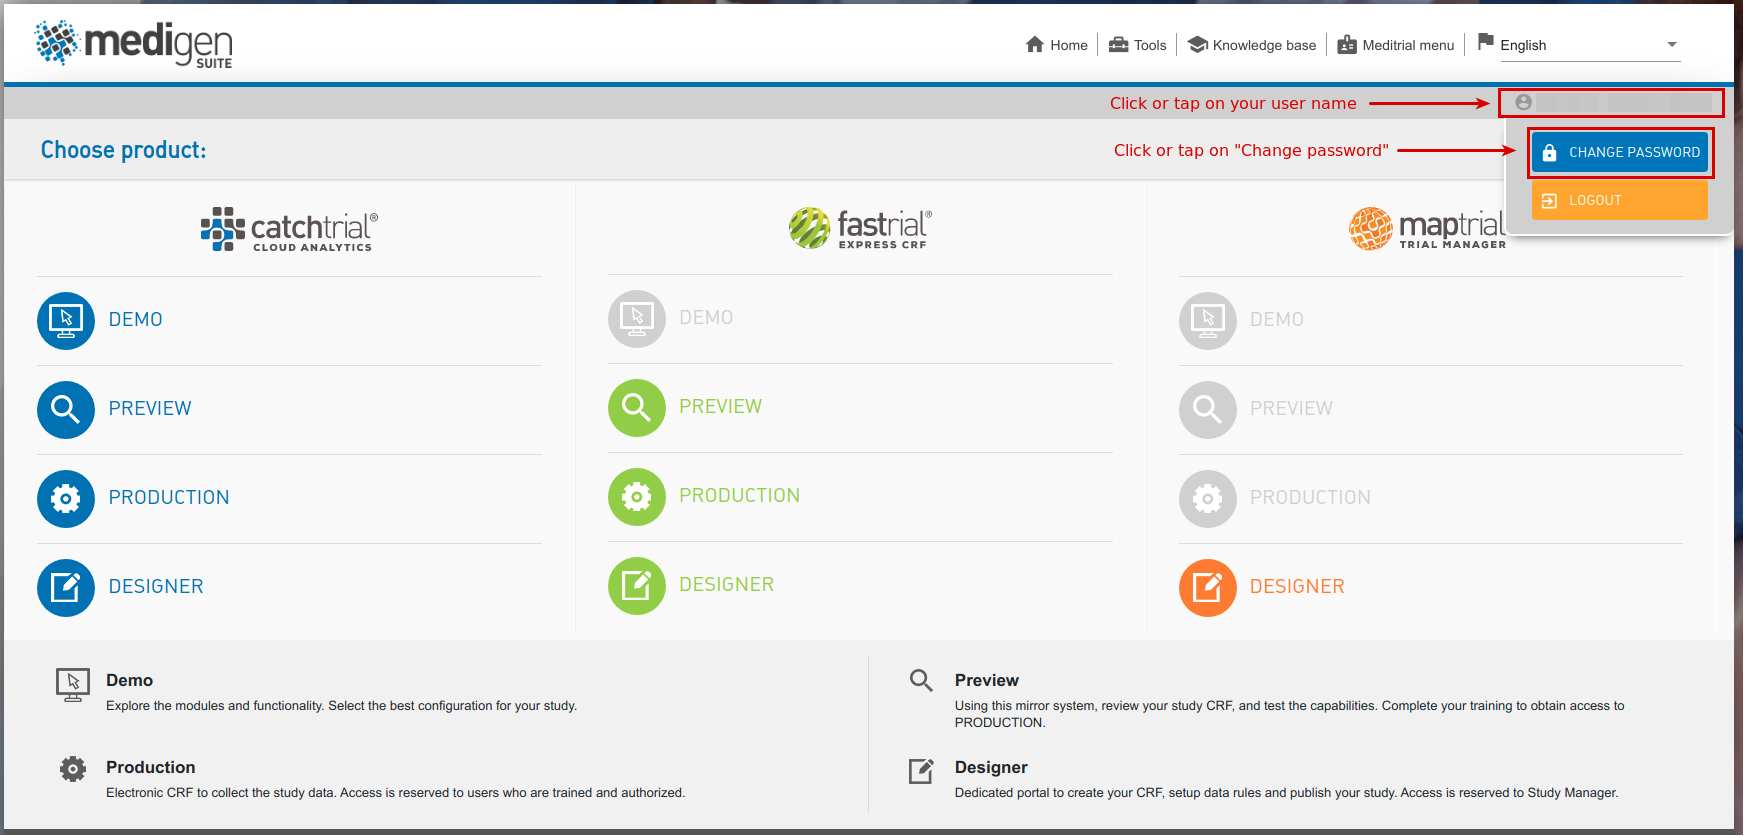
Task: Open Fastrial PREVIEW link
Action: tap(721, 407)
